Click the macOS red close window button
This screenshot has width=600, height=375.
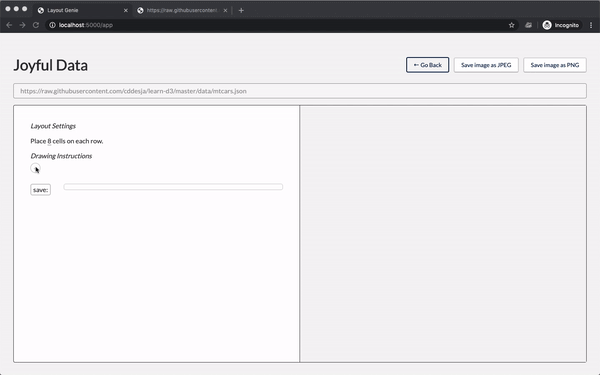(8, 9)
